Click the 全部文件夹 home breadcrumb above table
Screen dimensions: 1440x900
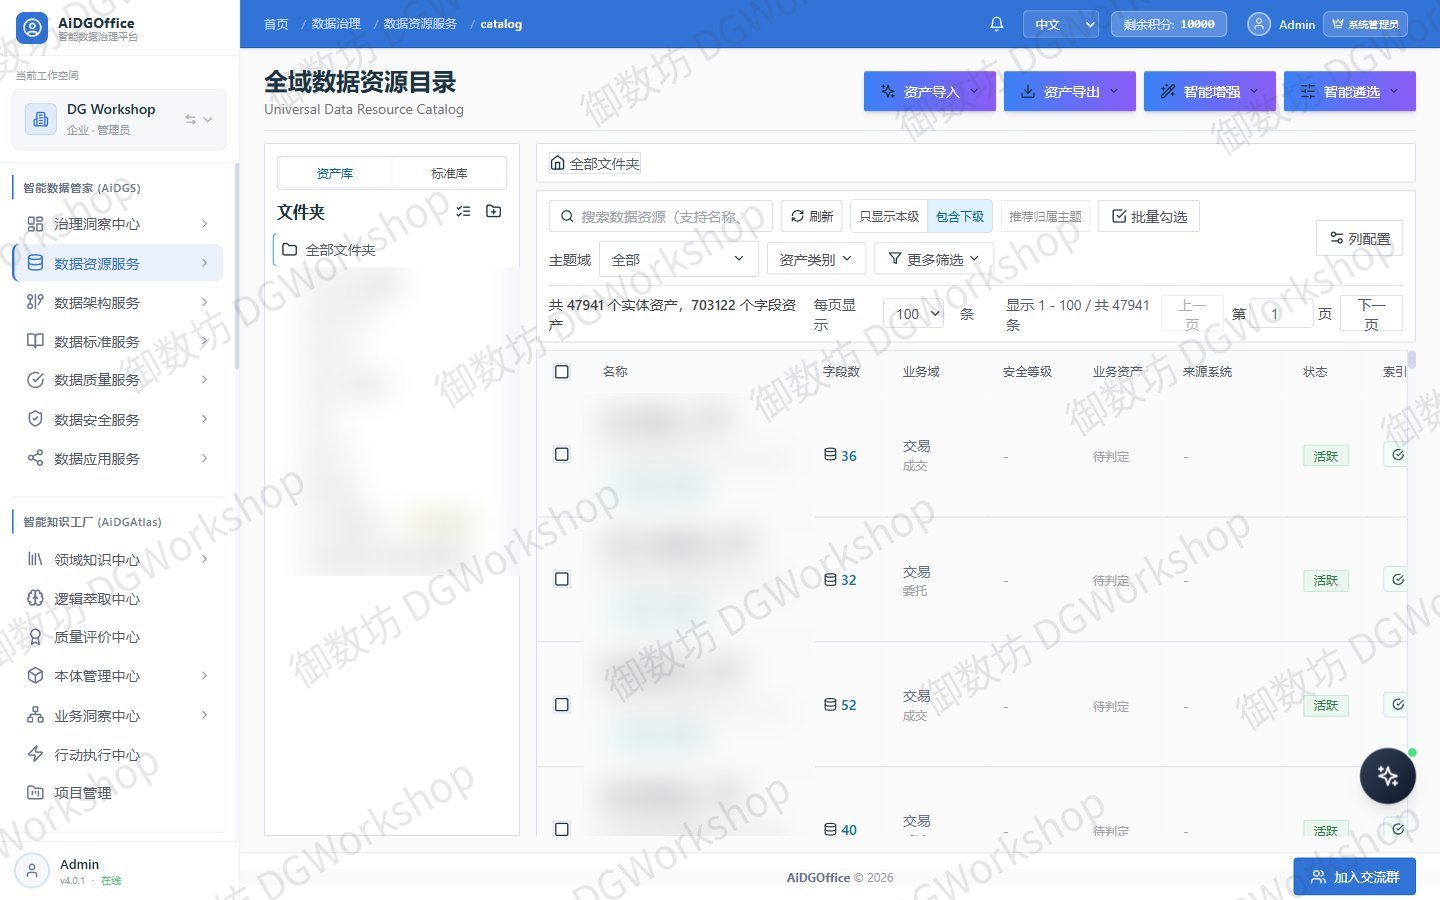point(595,163)
